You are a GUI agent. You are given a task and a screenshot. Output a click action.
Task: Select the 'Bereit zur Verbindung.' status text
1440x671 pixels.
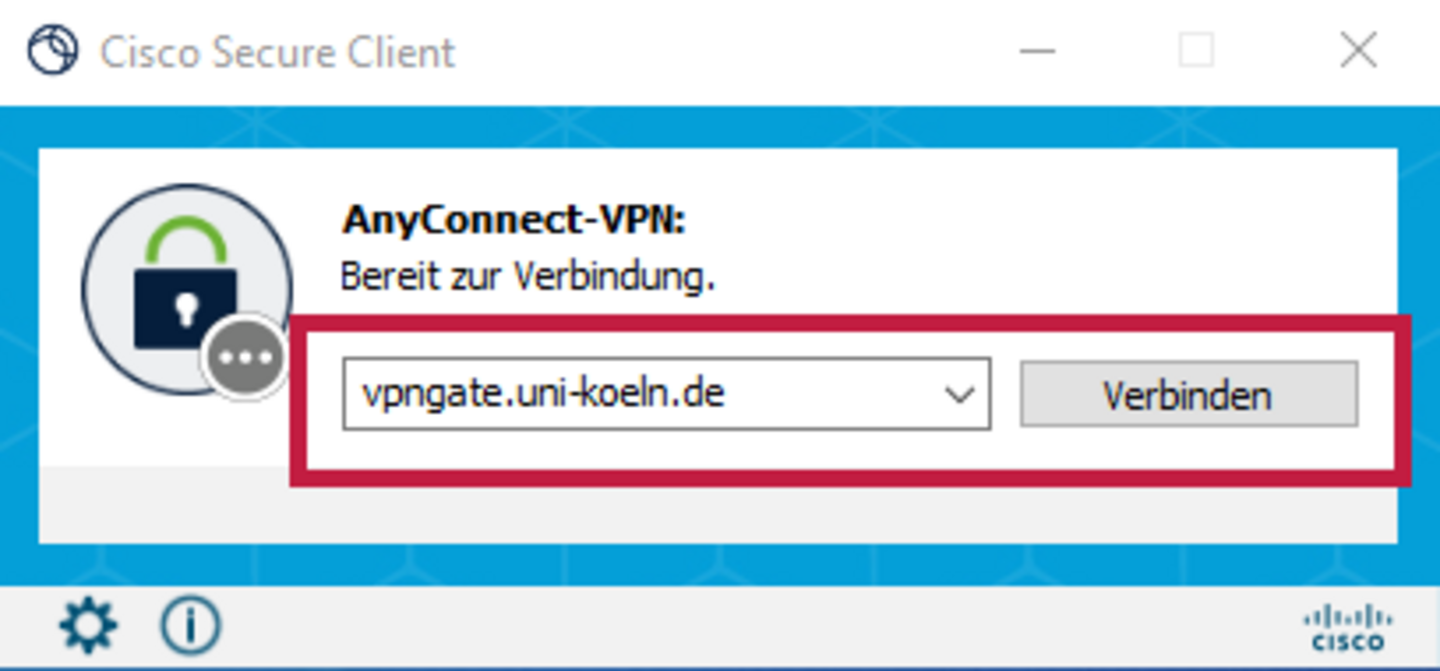pos(528,276)
